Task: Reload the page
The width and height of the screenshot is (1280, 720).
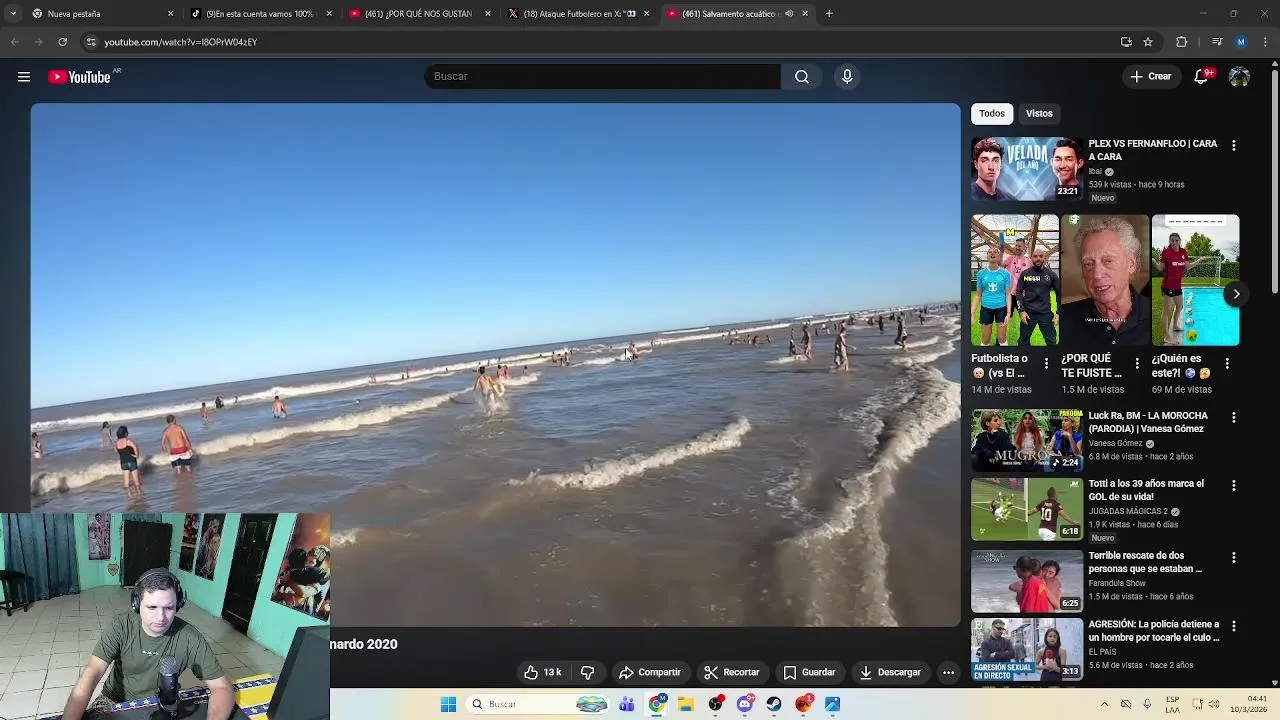Action: 62,42
